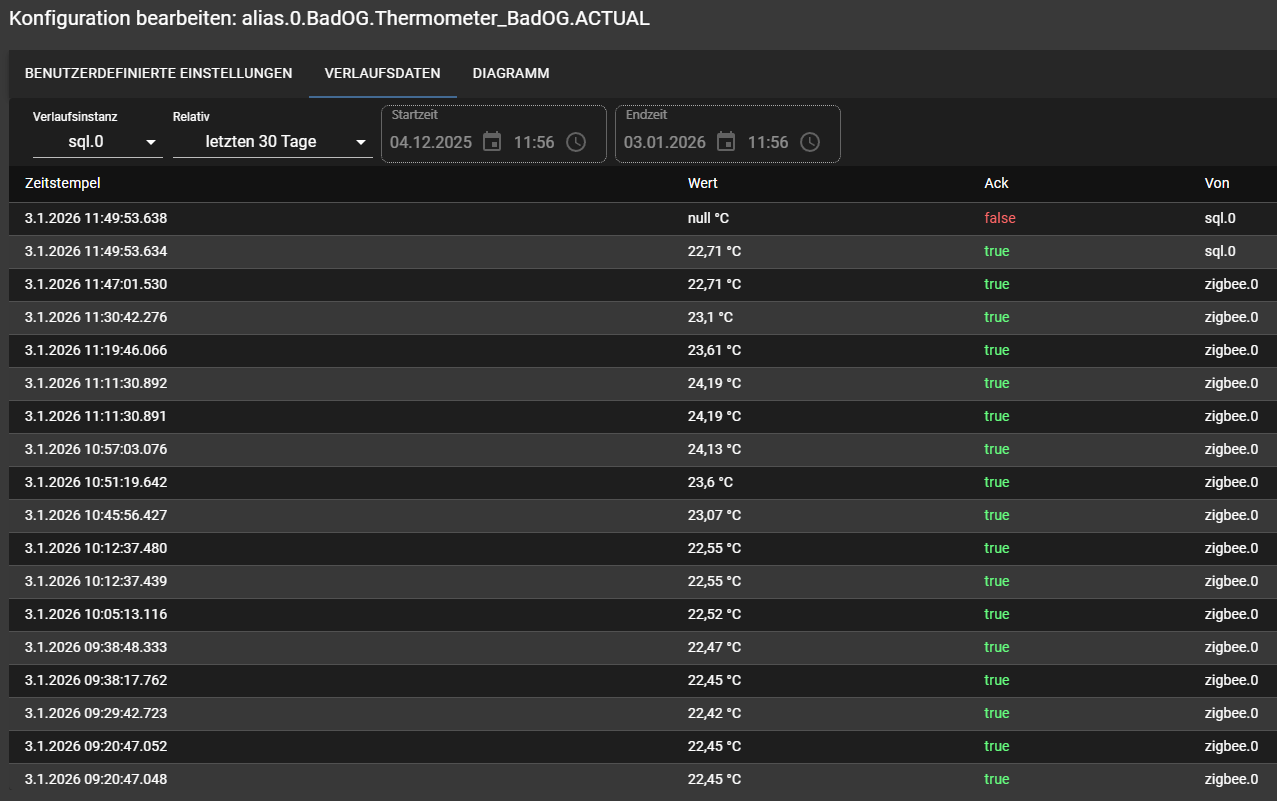
Task: Open the start date calendar picker
Action: pos(492,142)
